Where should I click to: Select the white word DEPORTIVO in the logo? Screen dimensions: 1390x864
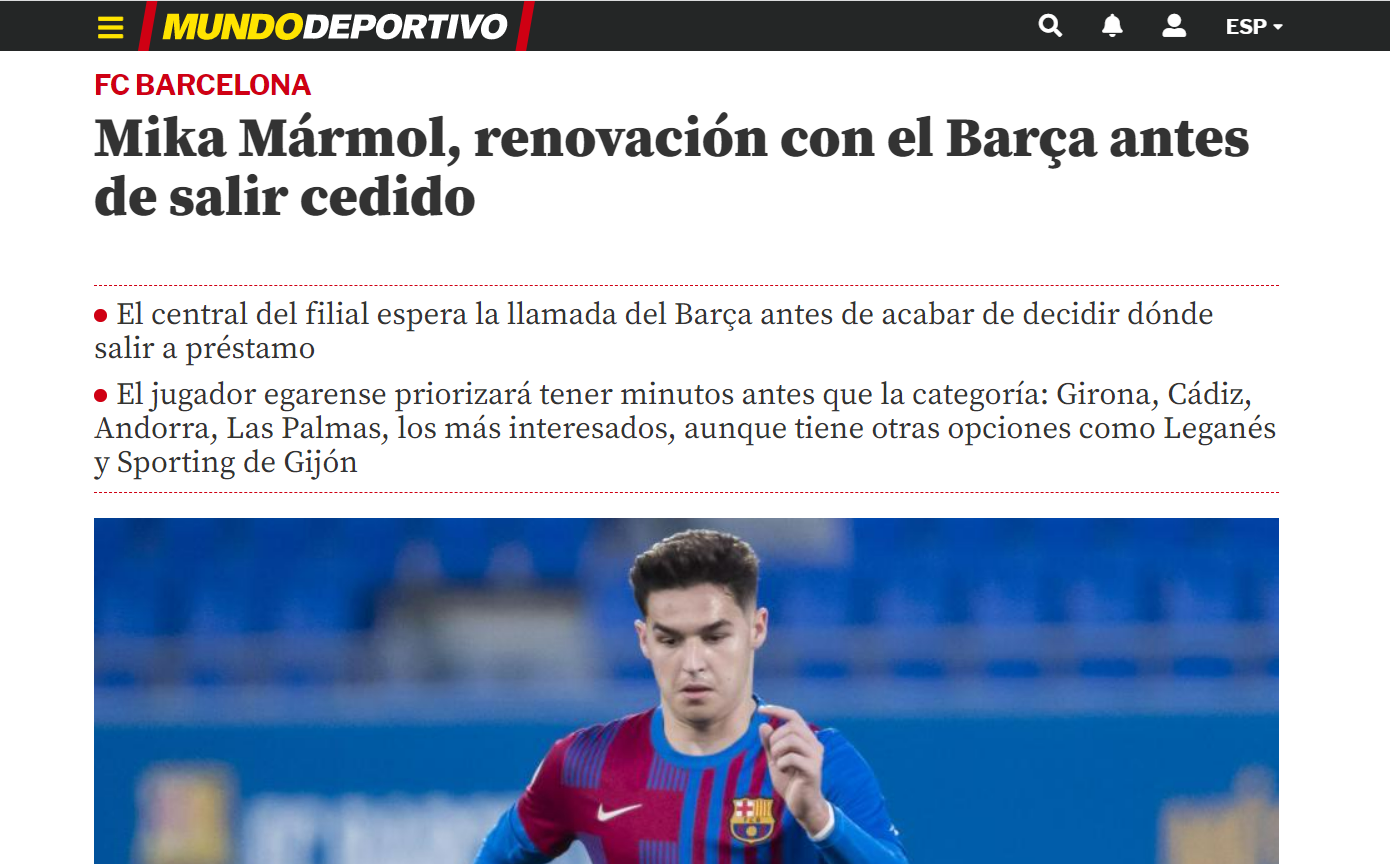tap(406, 27)
